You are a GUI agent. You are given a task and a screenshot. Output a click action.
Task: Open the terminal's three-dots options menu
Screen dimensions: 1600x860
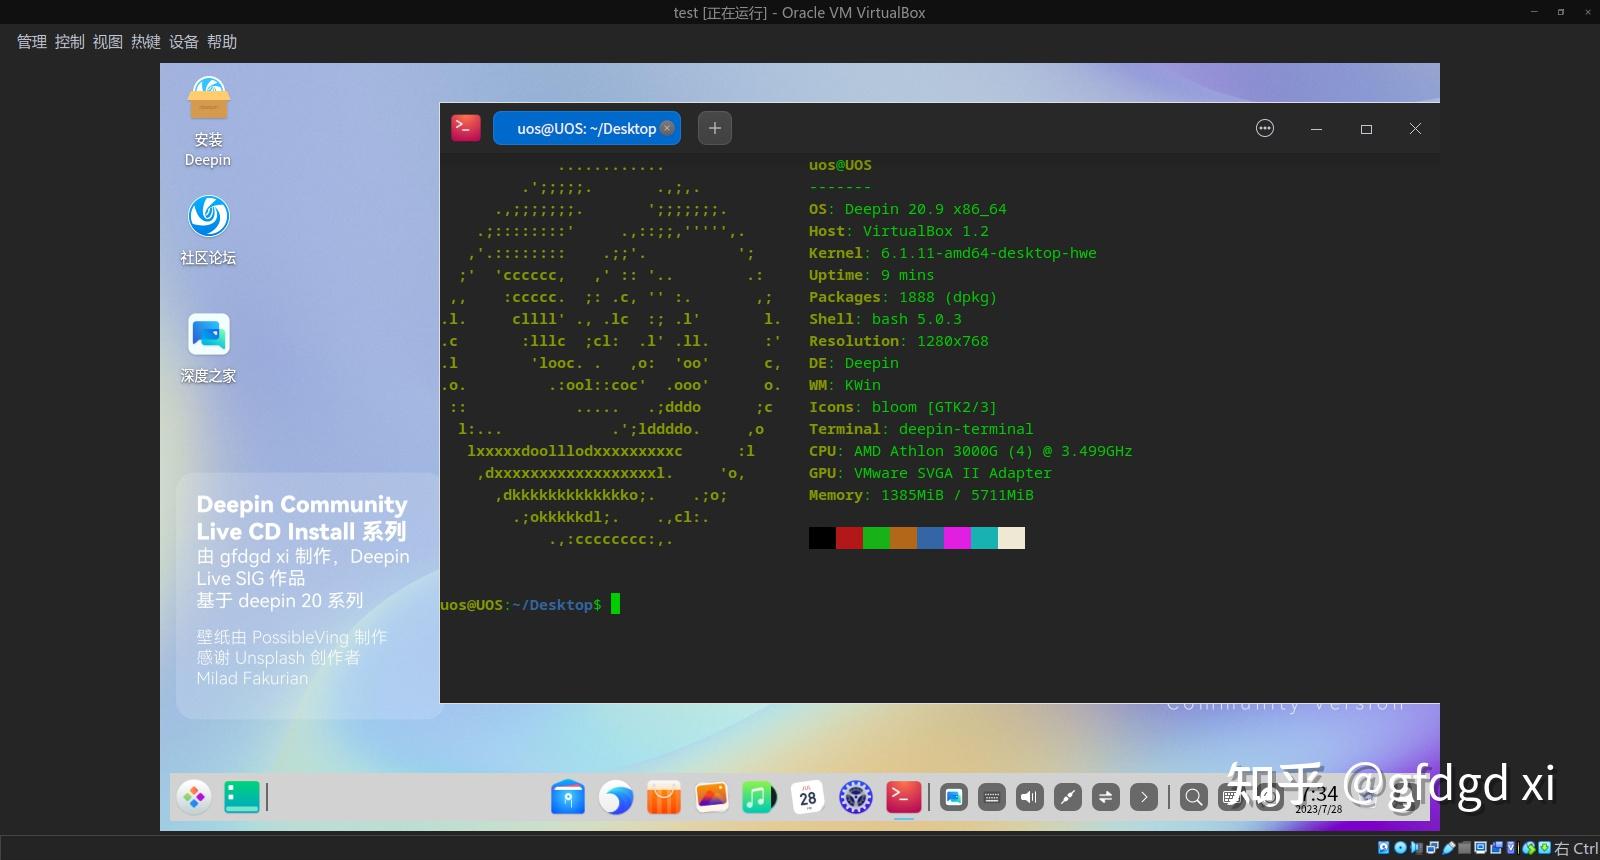pyautogui.click(x=1265, y=128)
